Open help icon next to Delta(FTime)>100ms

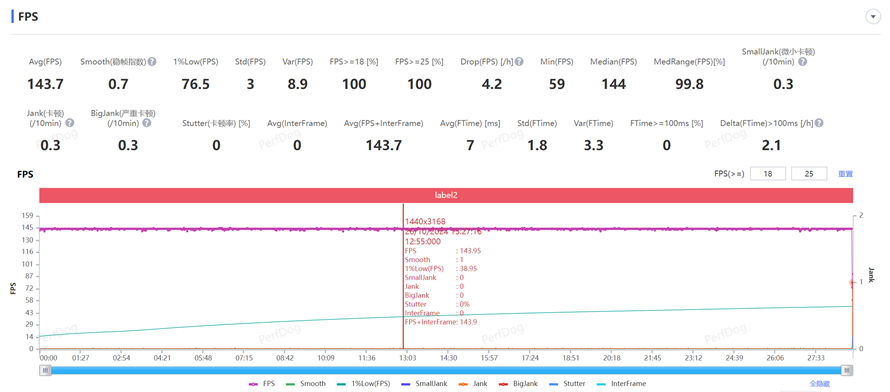click(819, 123)
